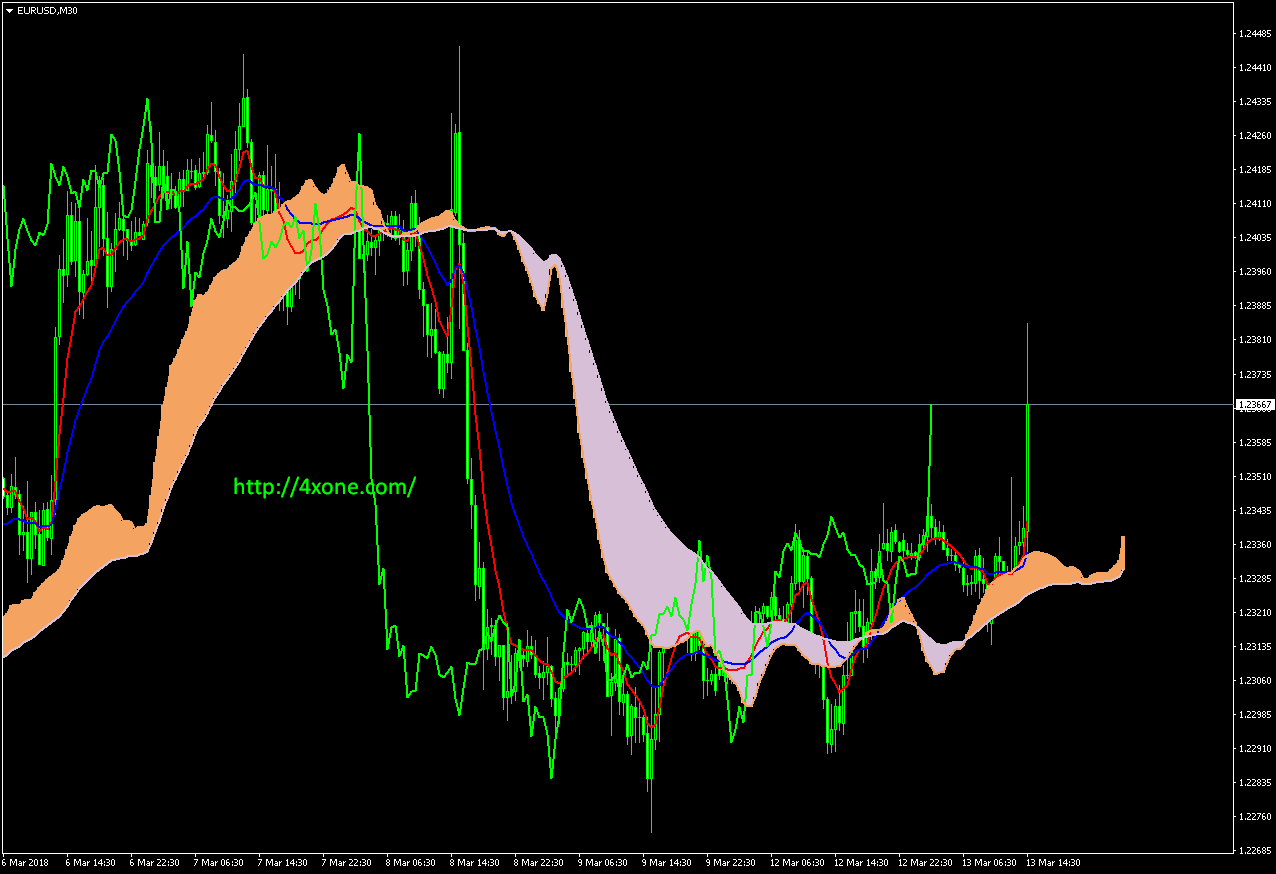The image size is (1276, 874).
Task: Click the 6 Mar 22:30 time label
Action: 155,862
